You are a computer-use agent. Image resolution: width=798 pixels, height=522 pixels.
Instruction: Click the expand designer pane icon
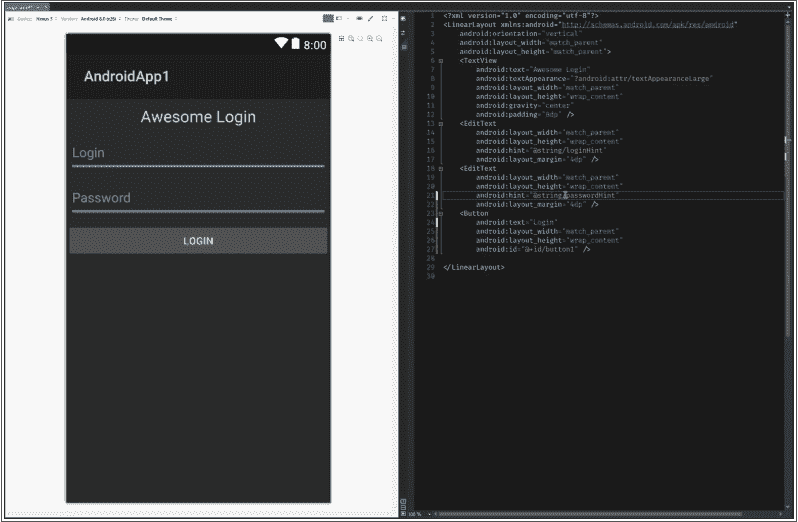click(x=384, y=18)
